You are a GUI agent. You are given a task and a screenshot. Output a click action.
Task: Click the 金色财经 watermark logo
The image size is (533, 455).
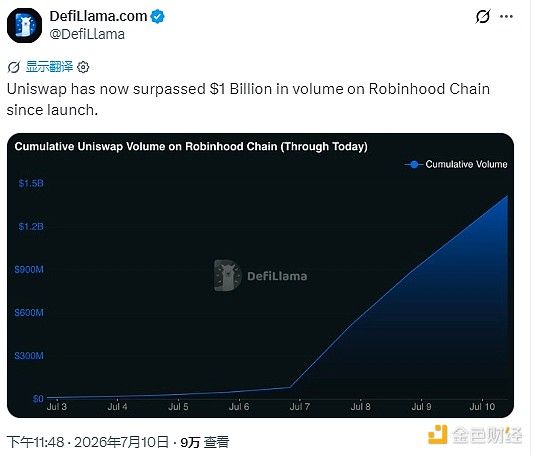pyautogui.click(x=475, y=434)
